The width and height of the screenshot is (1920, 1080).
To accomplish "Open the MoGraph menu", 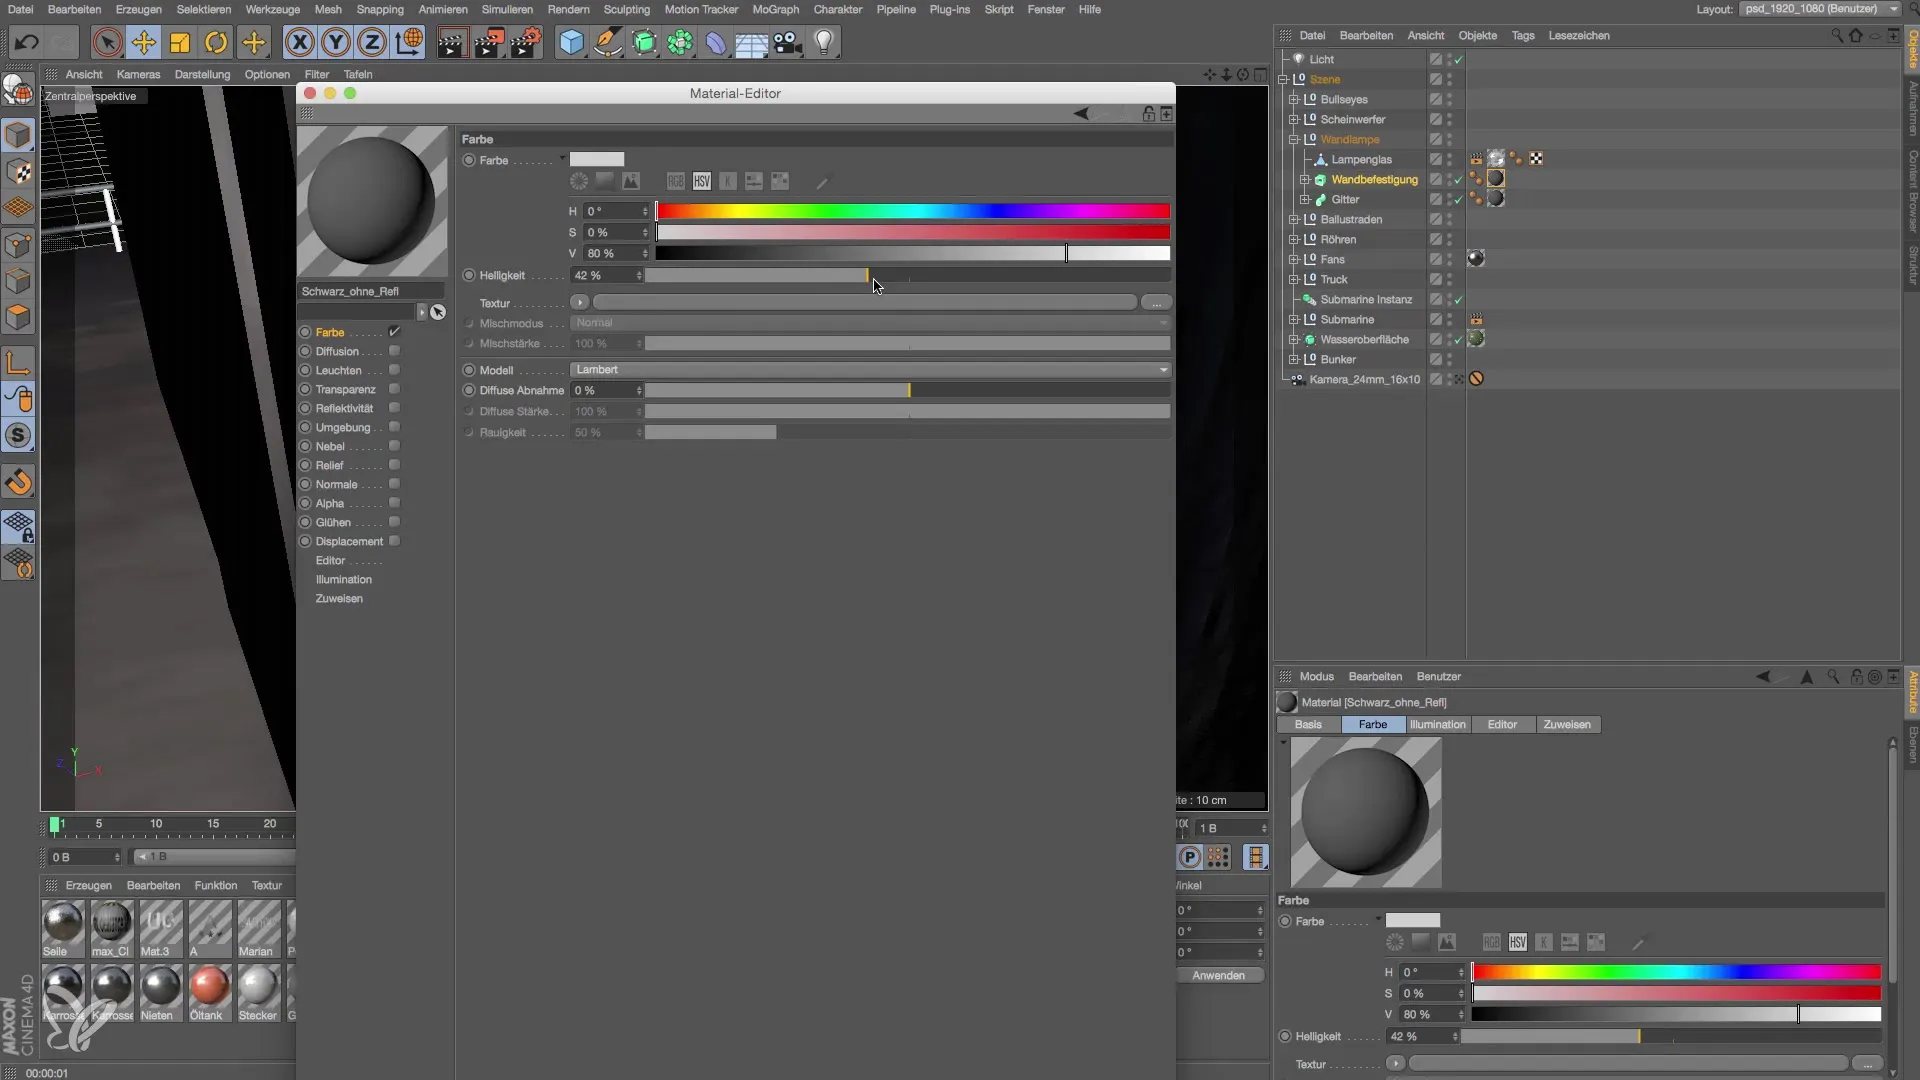I will (x=775, y=9).
